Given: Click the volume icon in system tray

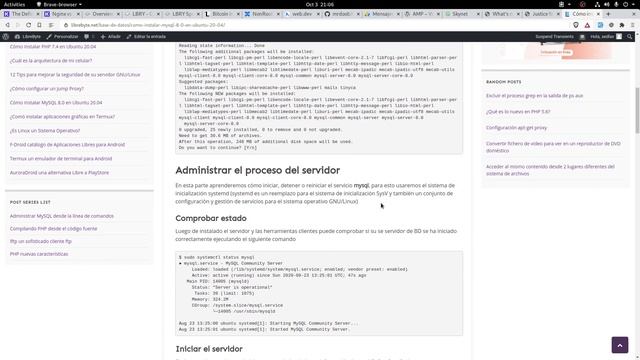Looking at the screenshot, I should [607, 4].
